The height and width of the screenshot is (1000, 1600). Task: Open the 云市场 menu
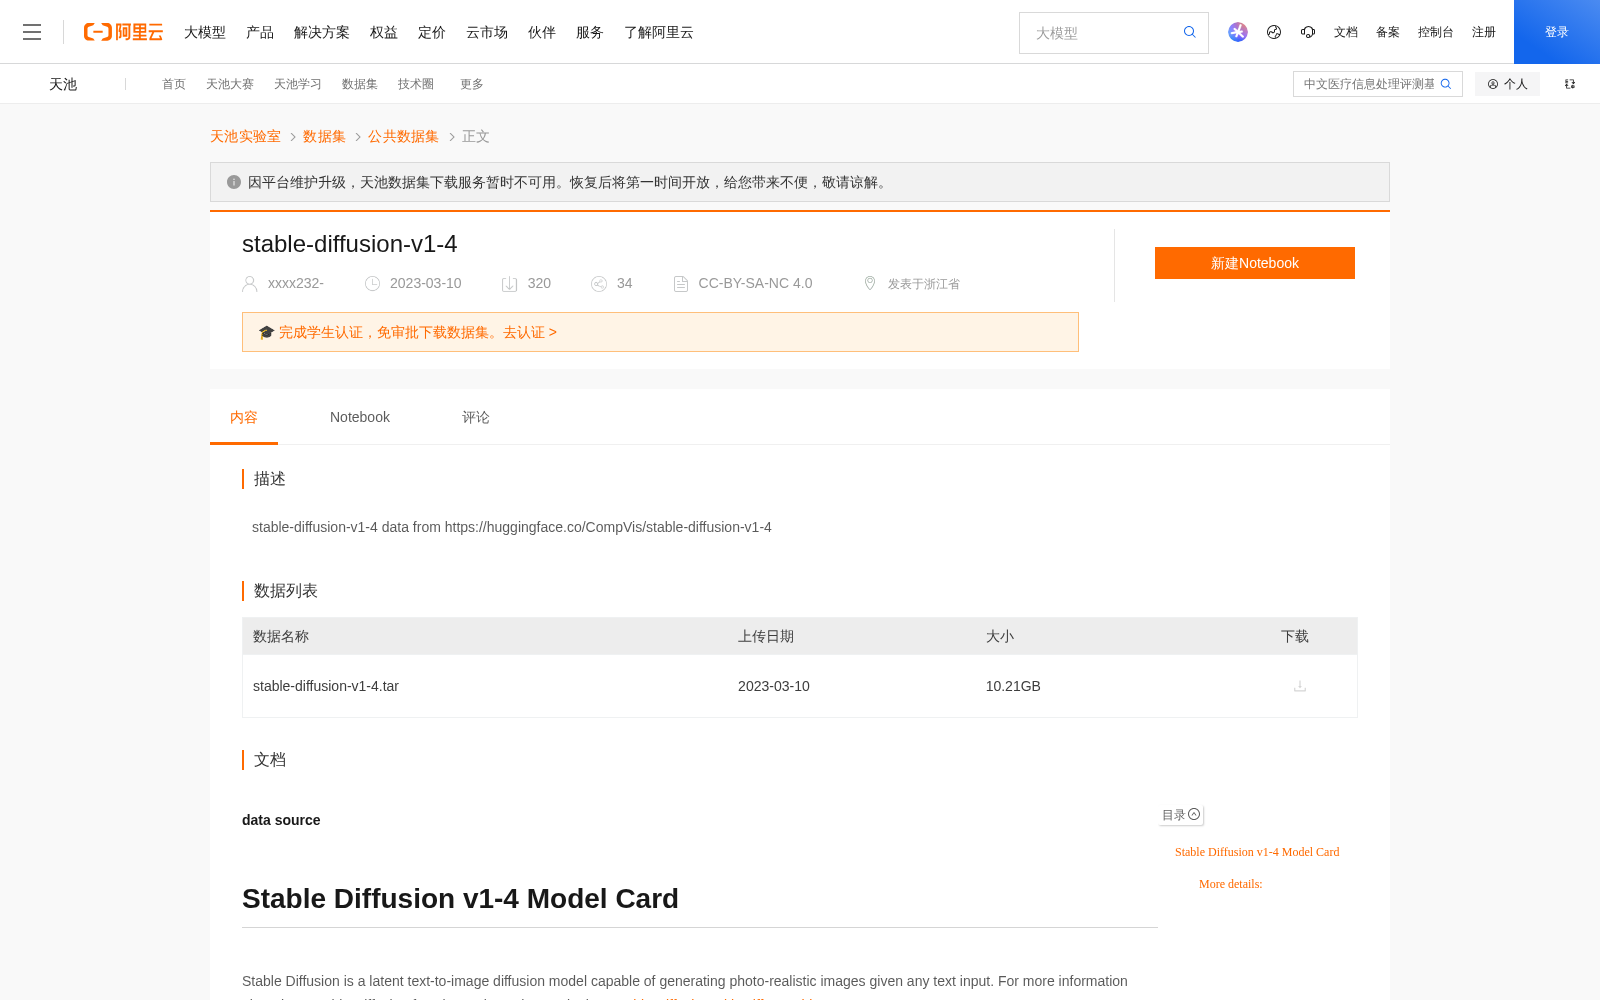point(487,32)
